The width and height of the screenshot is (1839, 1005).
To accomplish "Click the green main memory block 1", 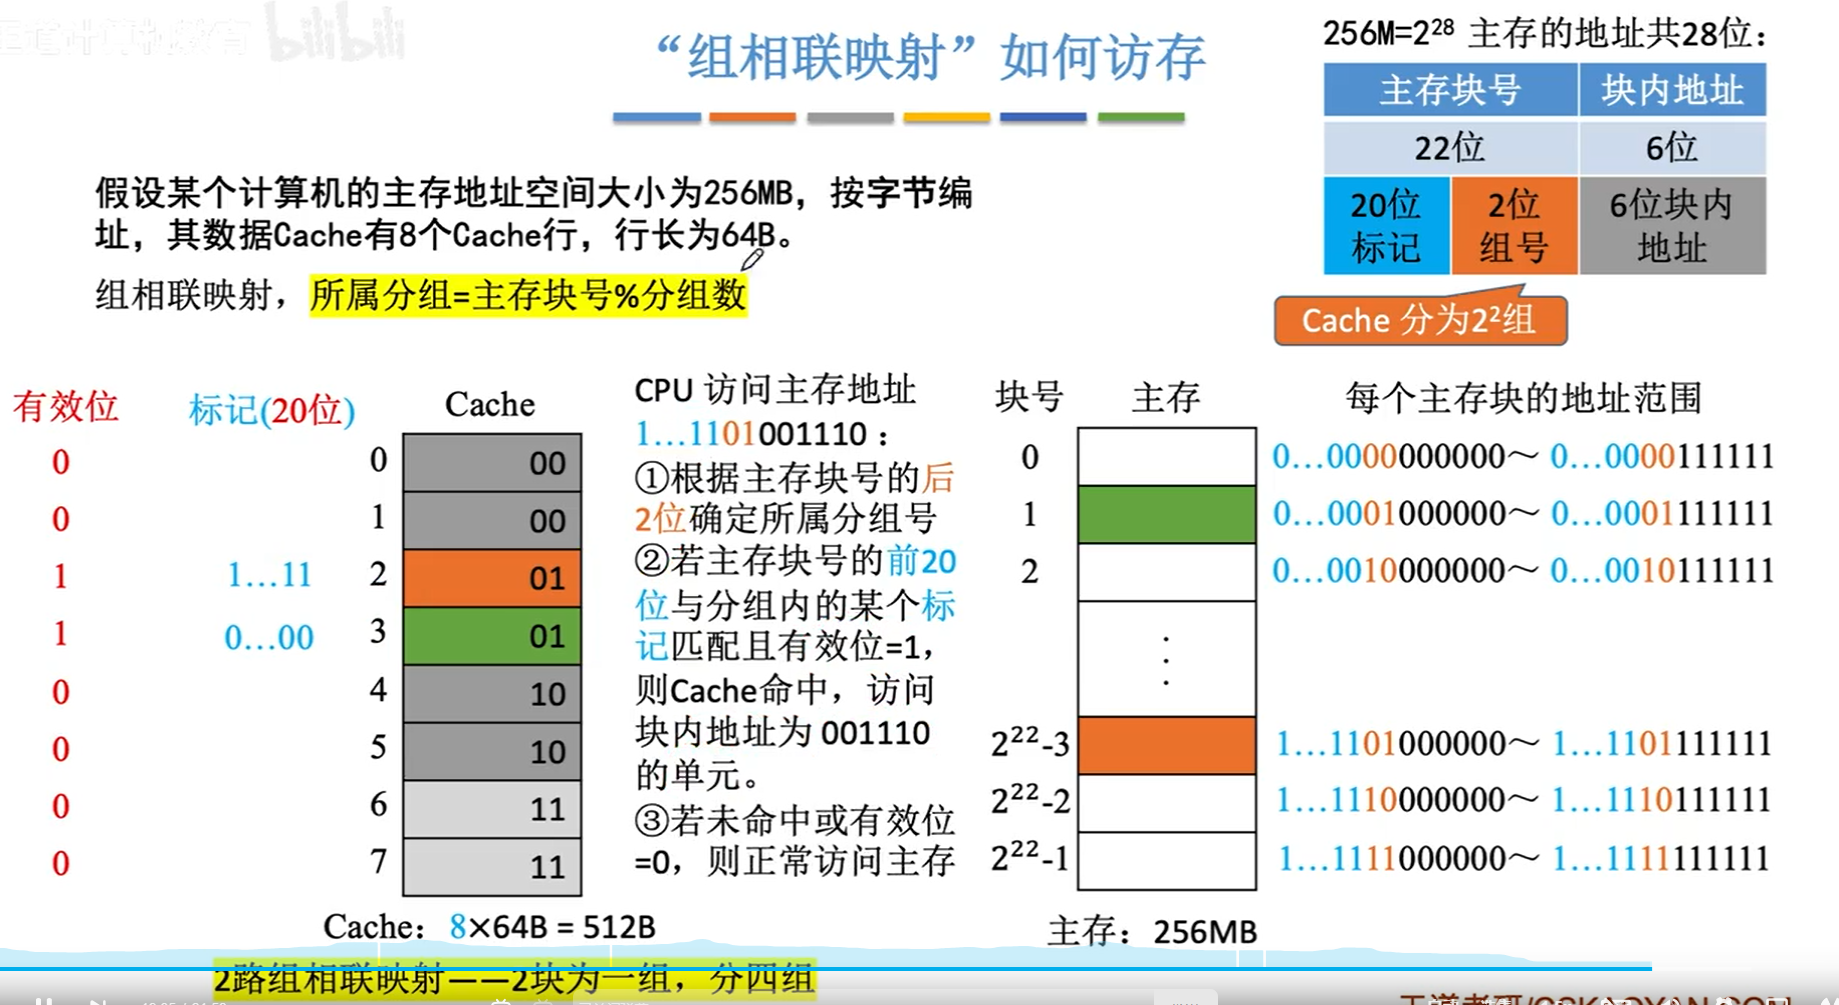I will [x=1167, y=514].
